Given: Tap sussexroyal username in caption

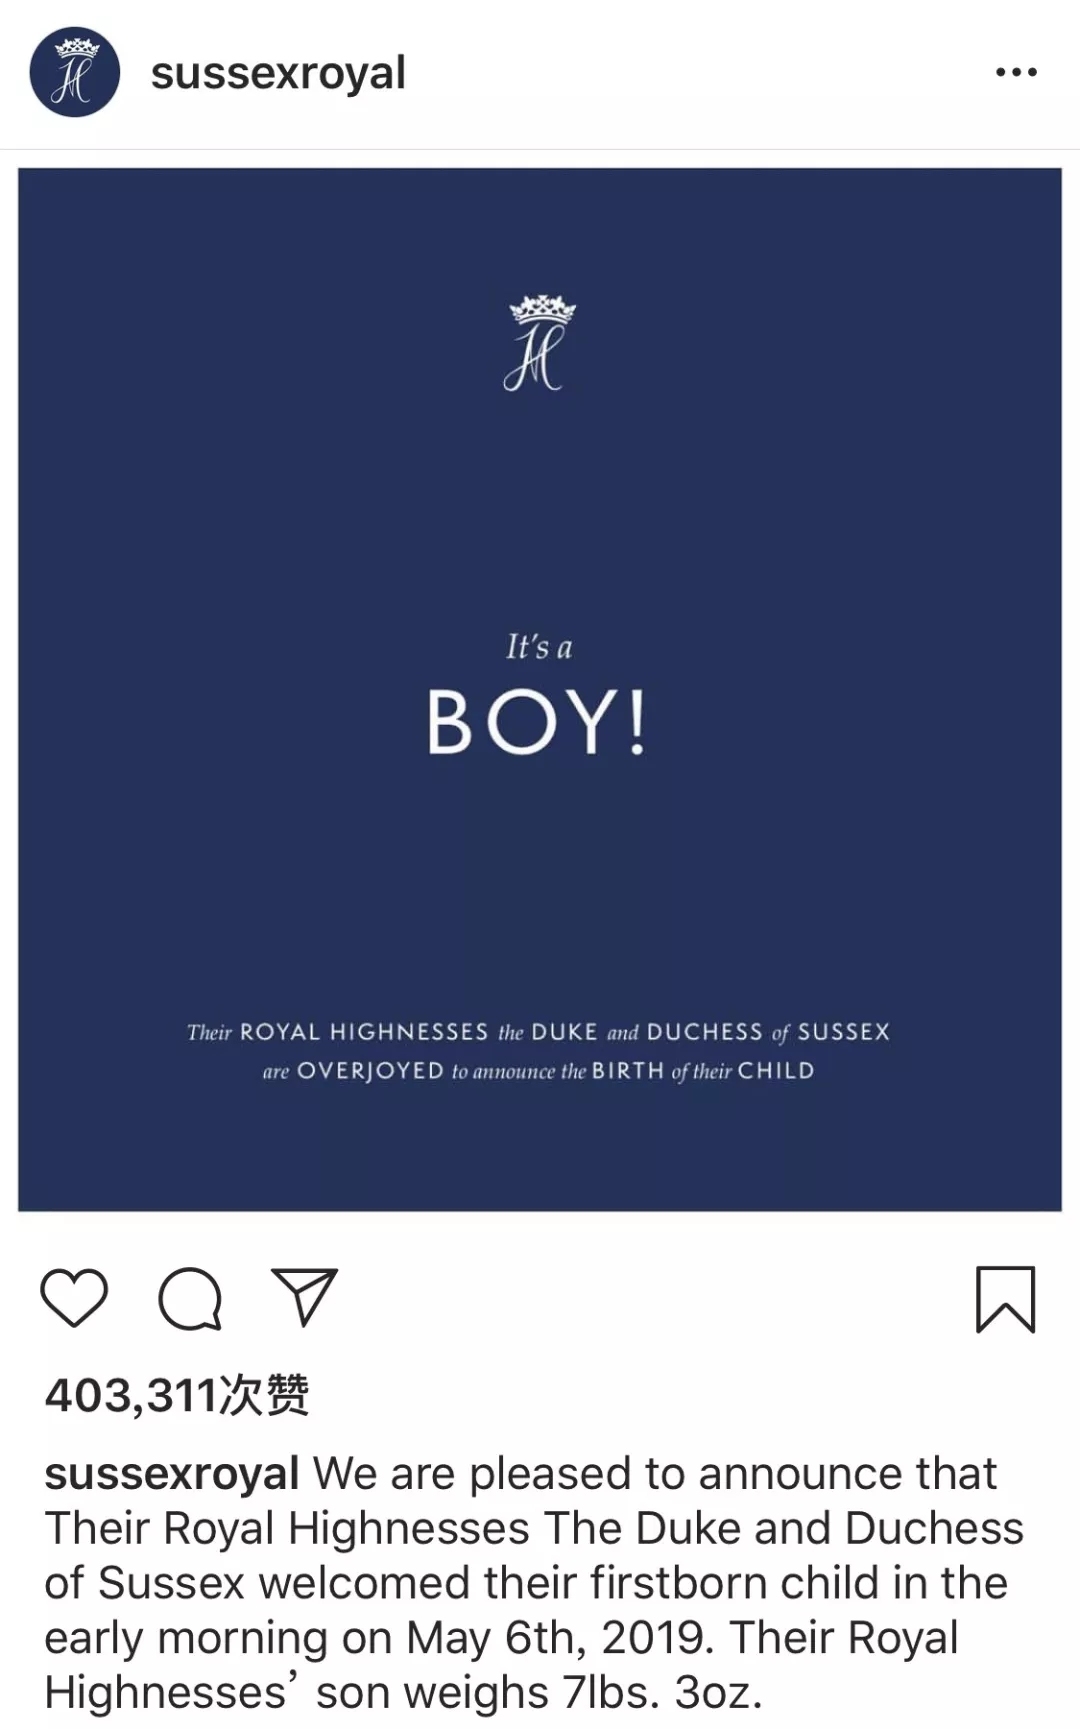Looking at the screenshot, I should point(172,1474).
